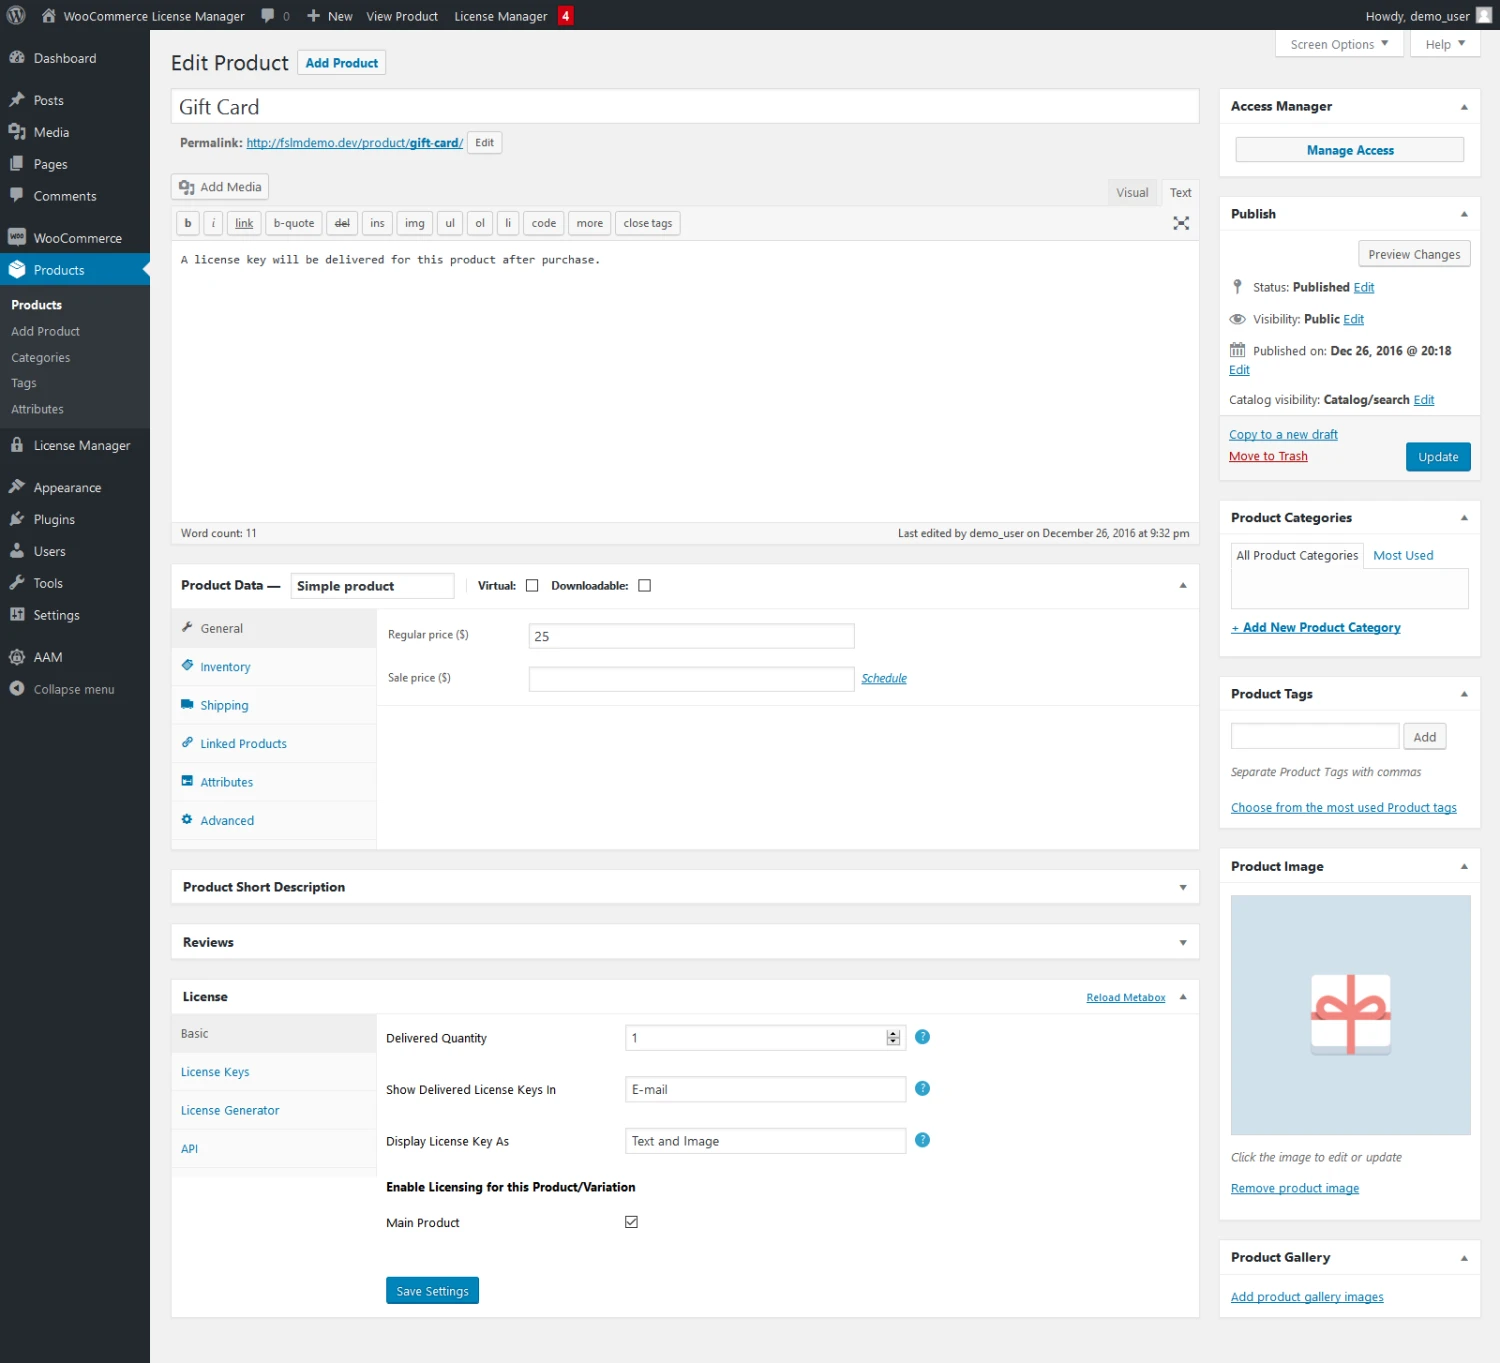Toggle distraction-free writing mode icon
The image size is (1500, 1363).
(x=1181, y=223)
